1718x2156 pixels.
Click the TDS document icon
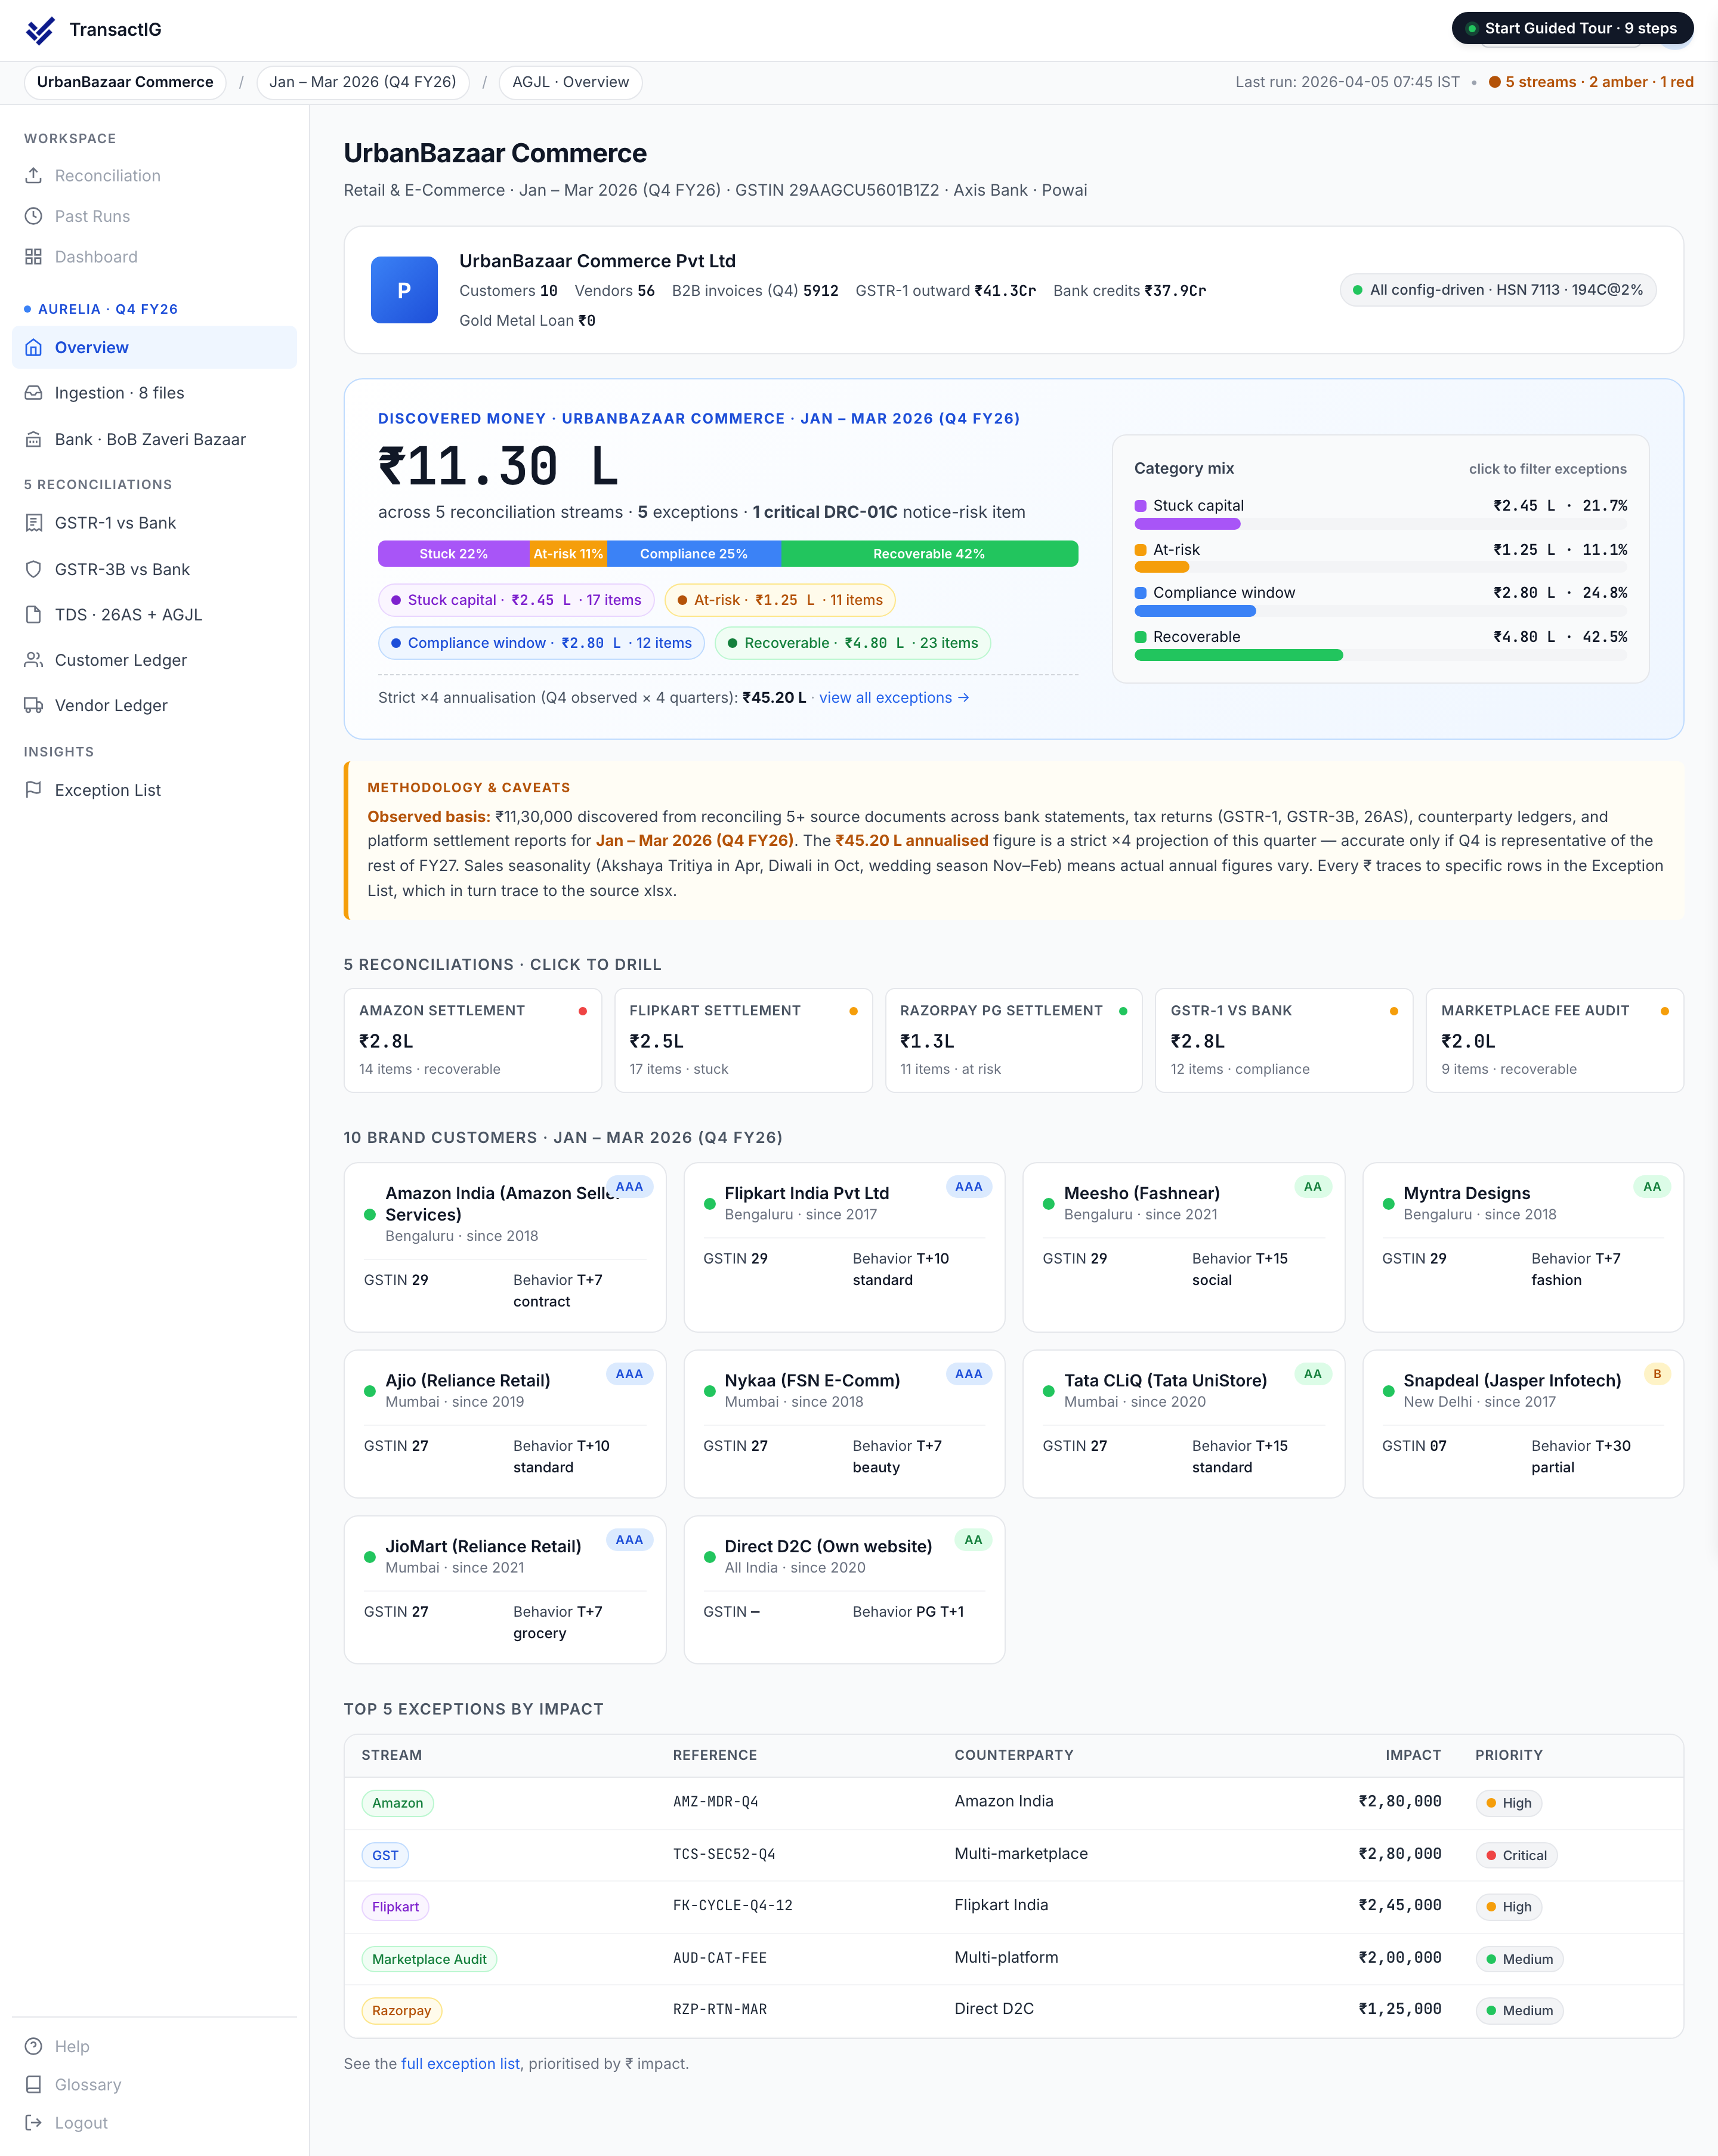click(x=34, y=614)
